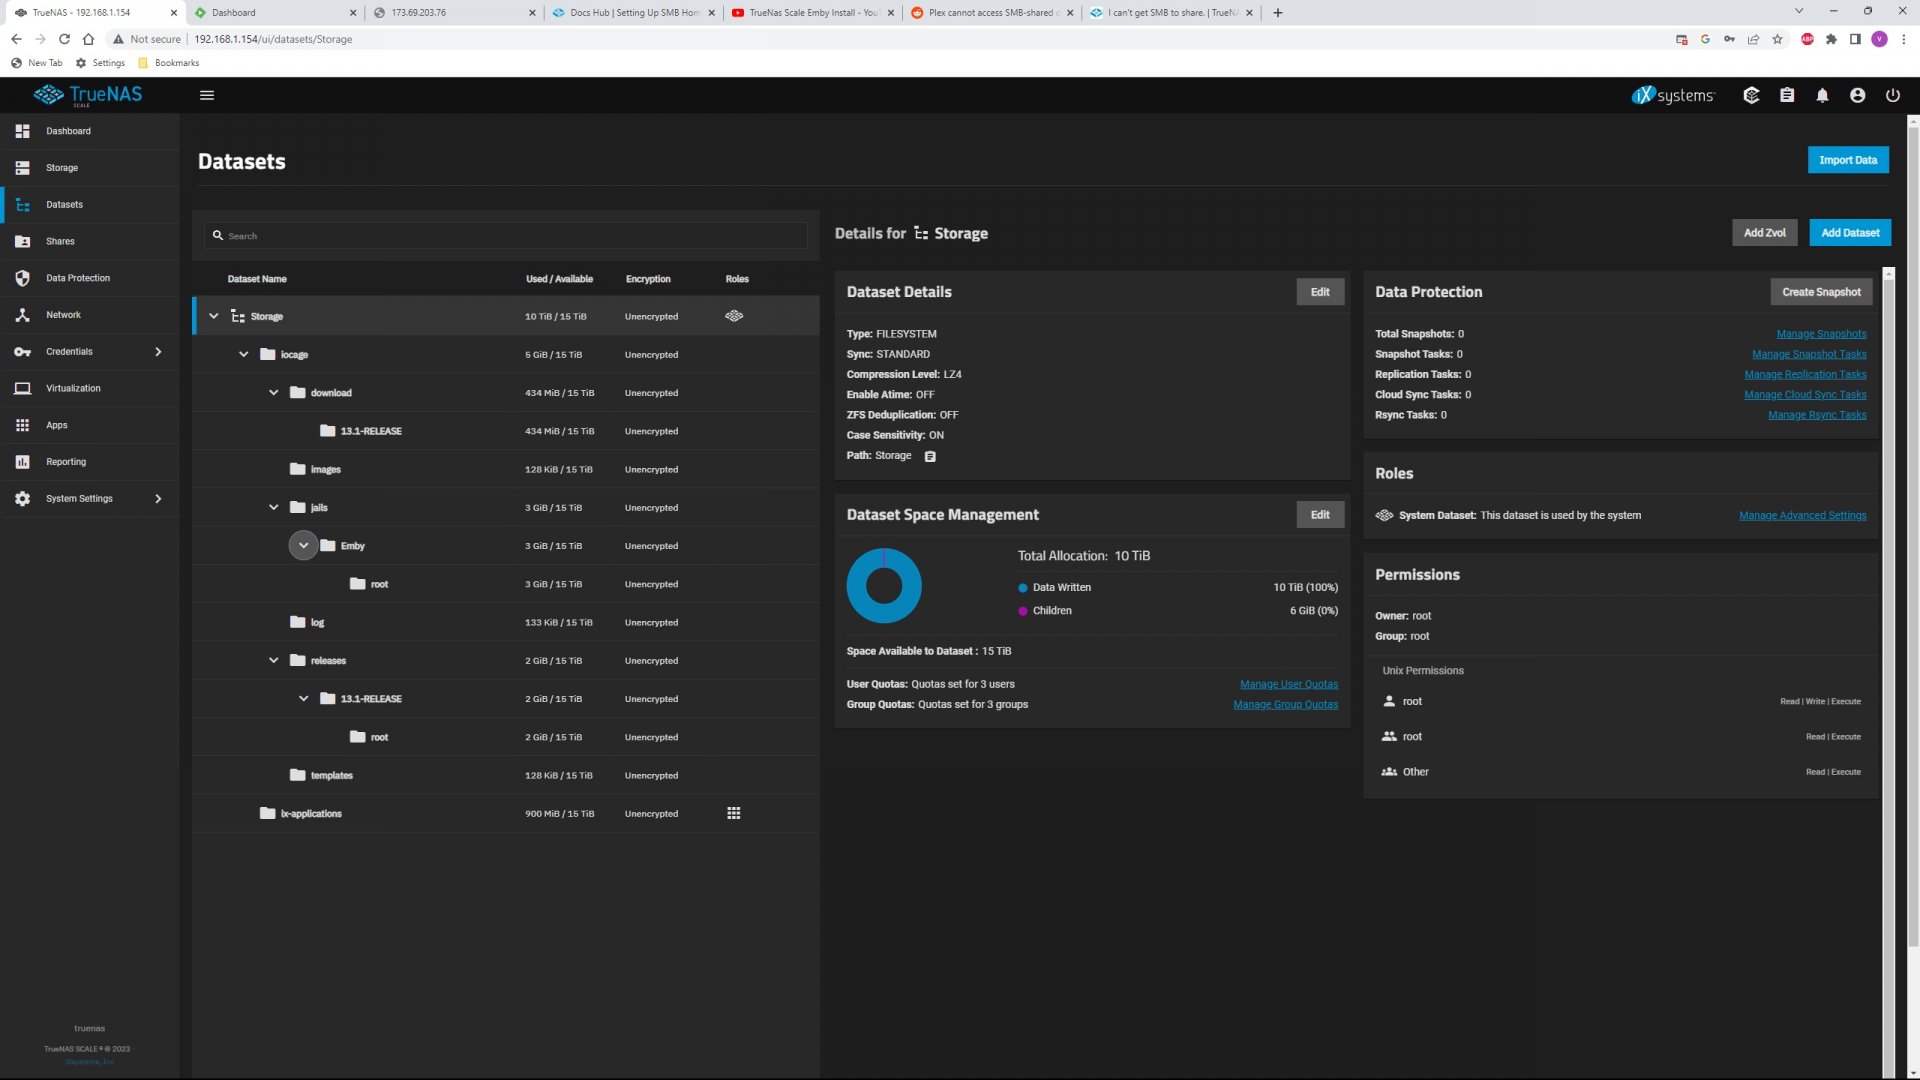Open the user account icon
The height and width of the screenshot is (1080, 1920).
point(1857,95)
